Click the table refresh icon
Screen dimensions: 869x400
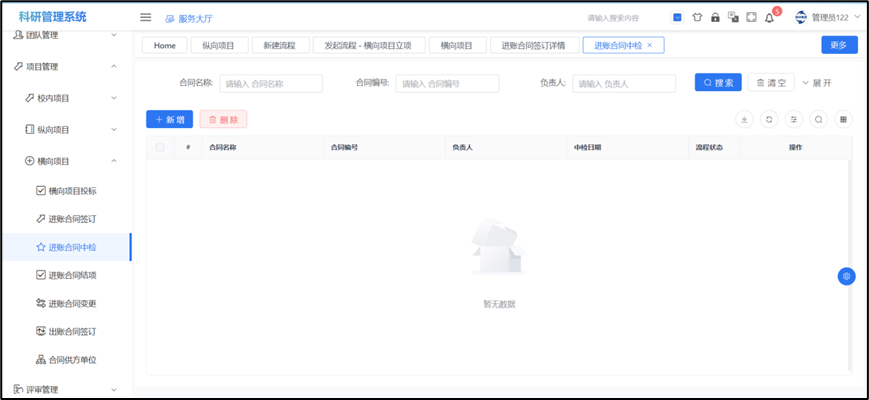point(769,119)
